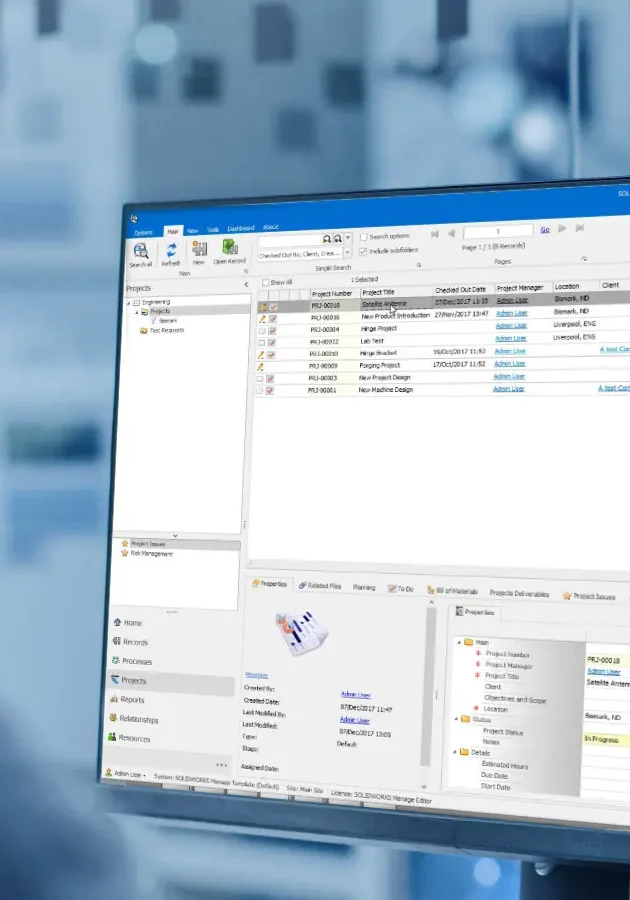Screen dimensions: 630x900
Task: Go to the last page arrow
Action: [580, 228]
